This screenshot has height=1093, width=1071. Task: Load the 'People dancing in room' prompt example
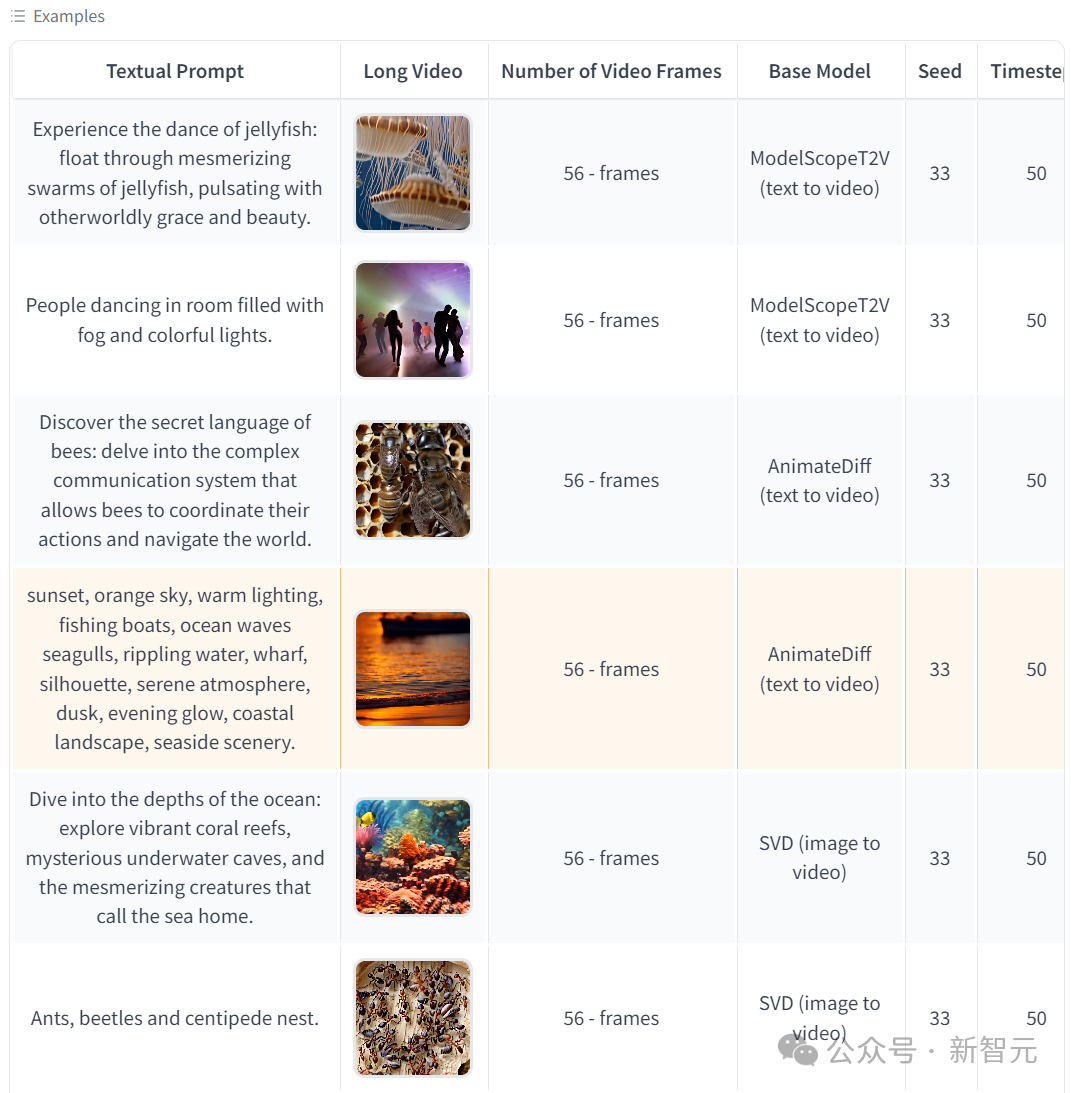coord(175,320)
